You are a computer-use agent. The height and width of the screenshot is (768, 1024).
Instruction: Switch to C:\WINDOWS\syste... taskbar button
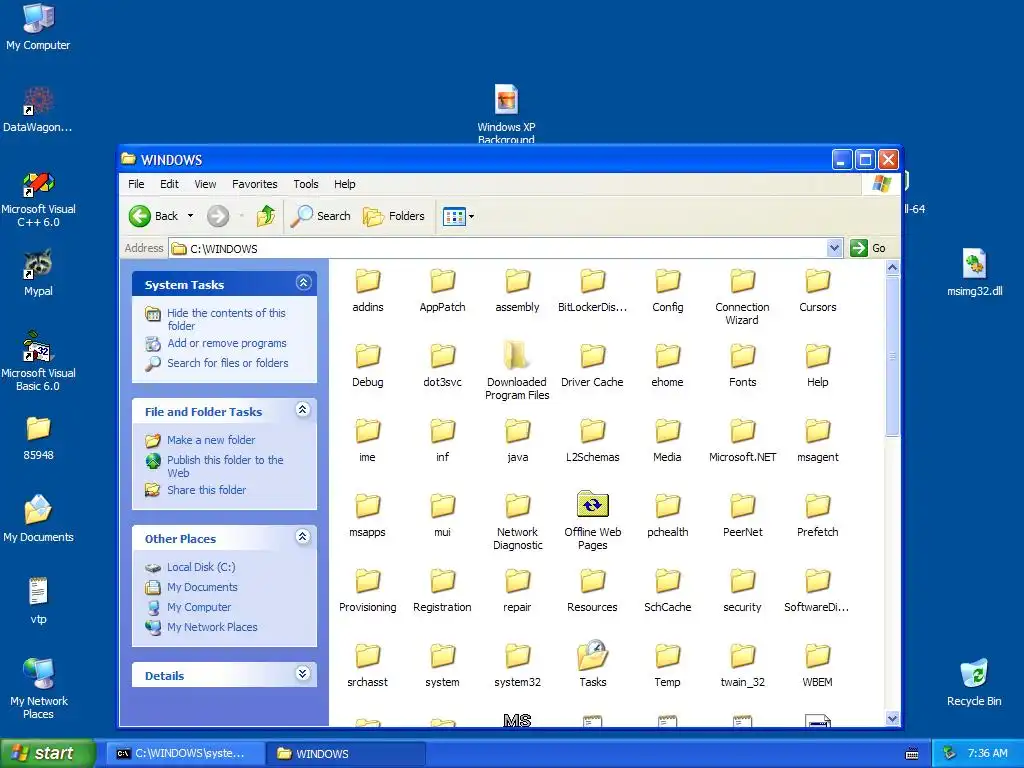(185, 754)
